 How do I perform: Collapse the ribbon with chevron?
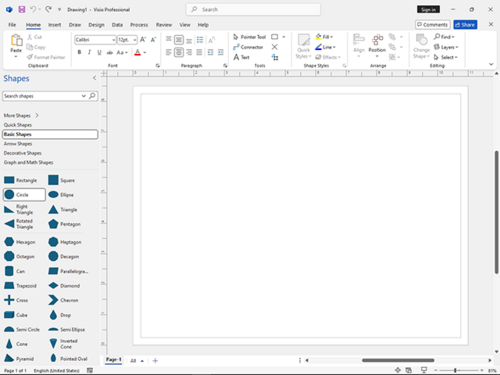click(x=491, y=64)
